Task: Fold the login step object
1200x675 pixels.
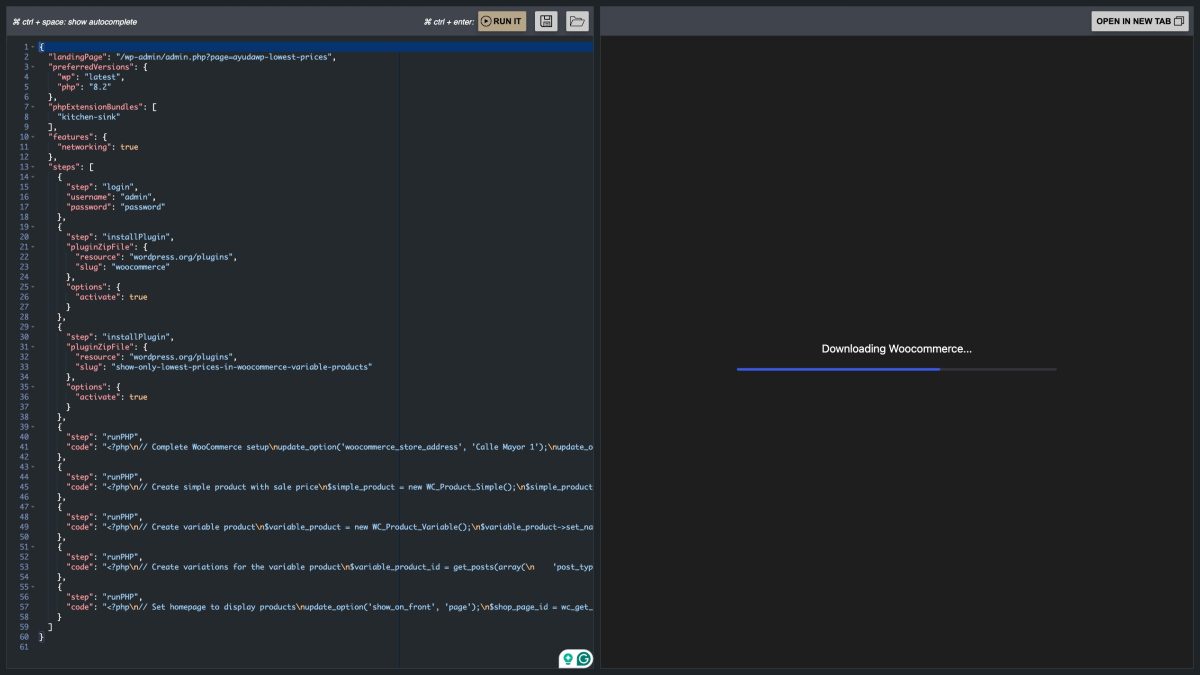Action: point(32,177)
